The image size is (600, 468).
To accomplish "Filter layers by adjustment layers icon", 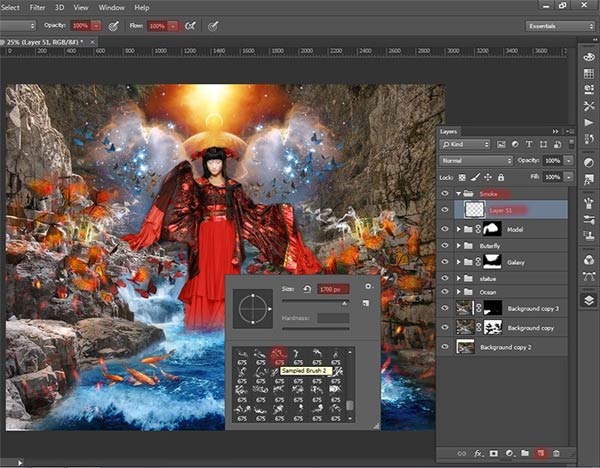I will 515,144.
